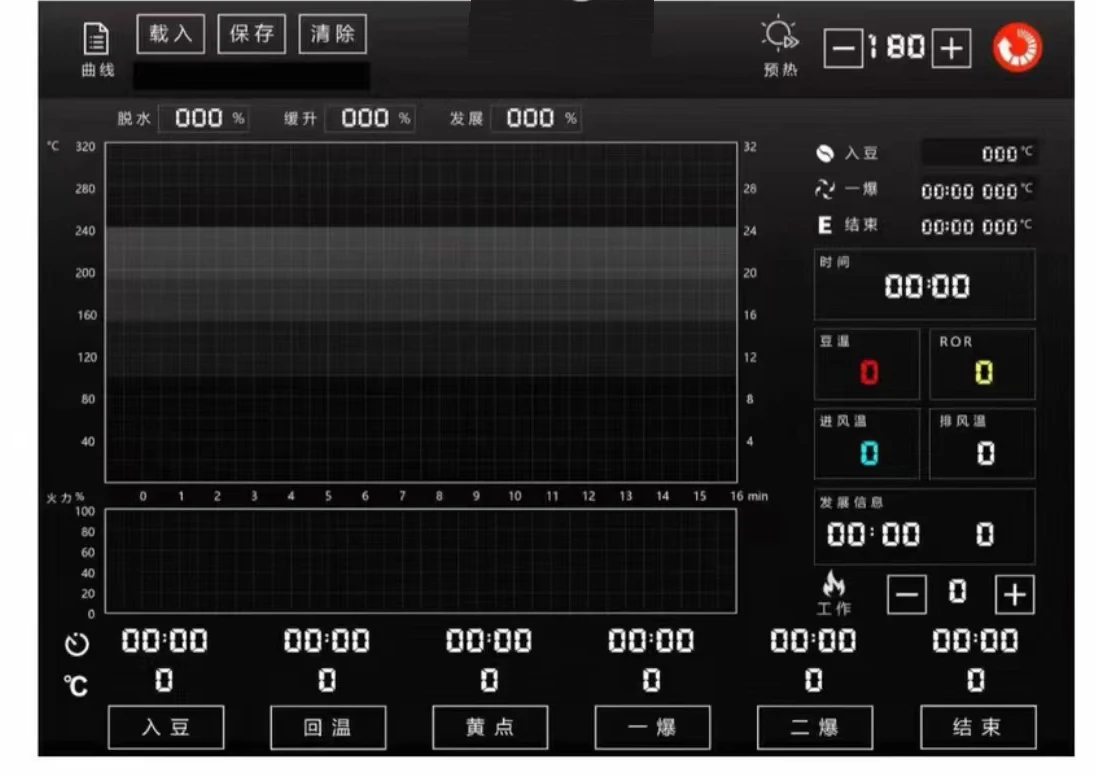Click the 入豆 charge button at bottom

point(166,727)
